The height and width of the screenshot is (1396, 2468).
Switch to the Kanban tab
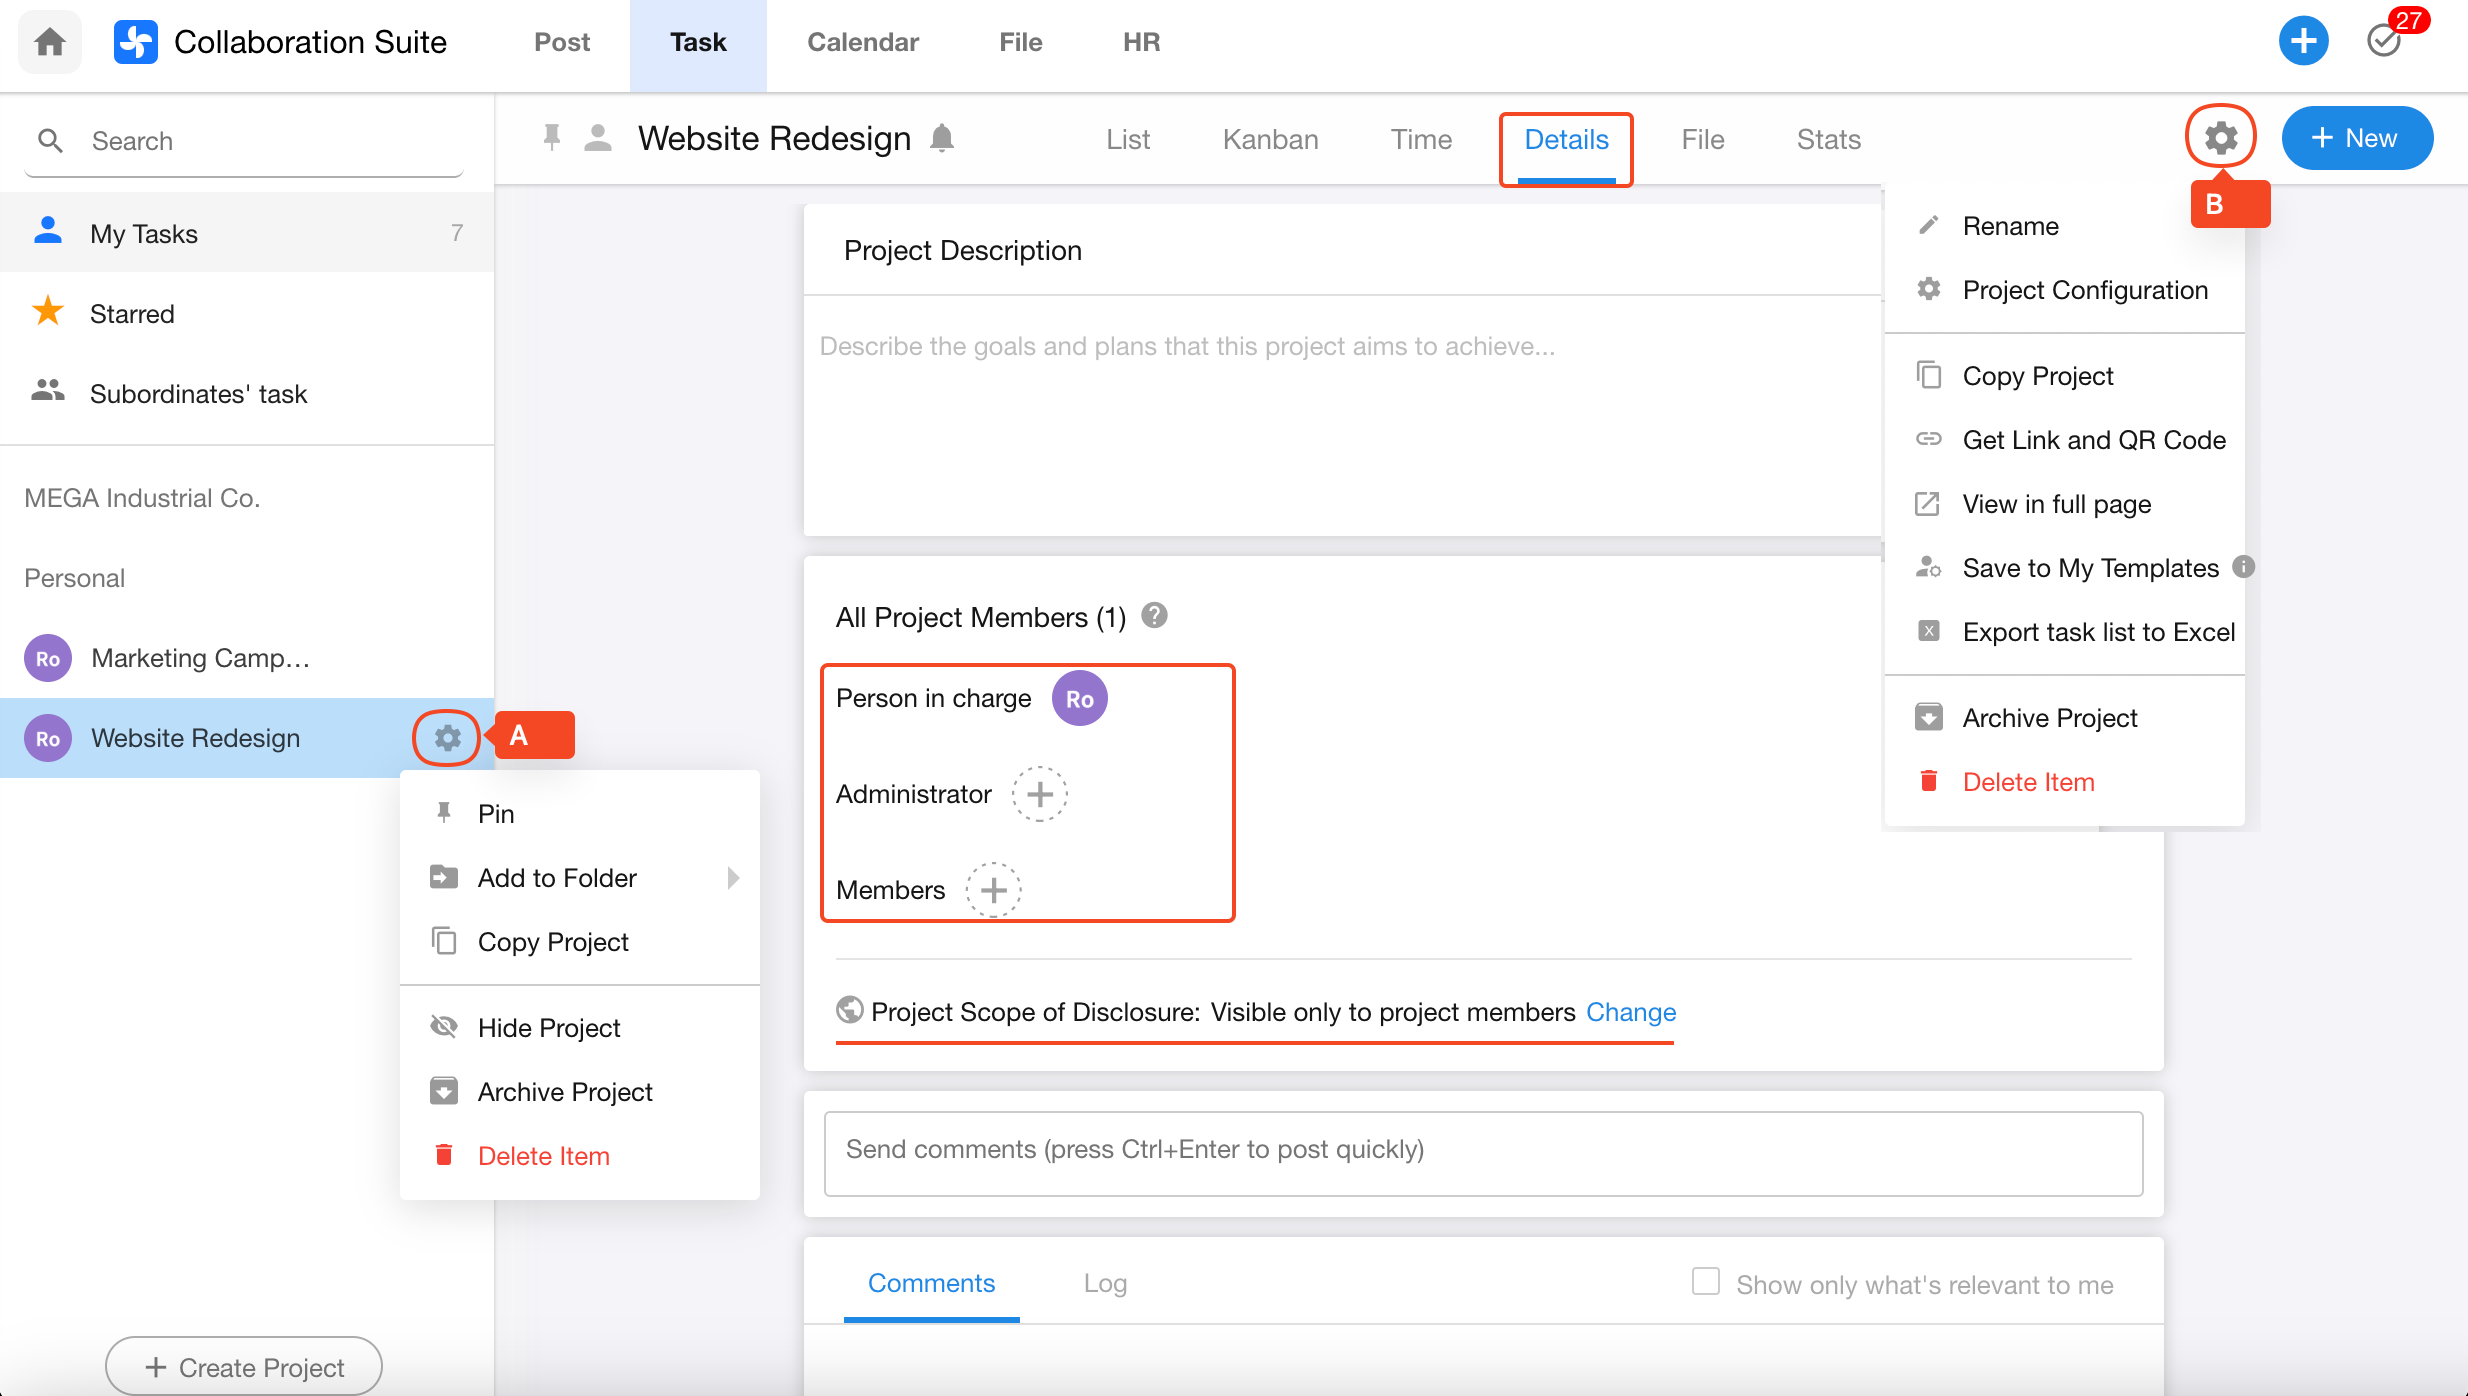point(1270,139)
